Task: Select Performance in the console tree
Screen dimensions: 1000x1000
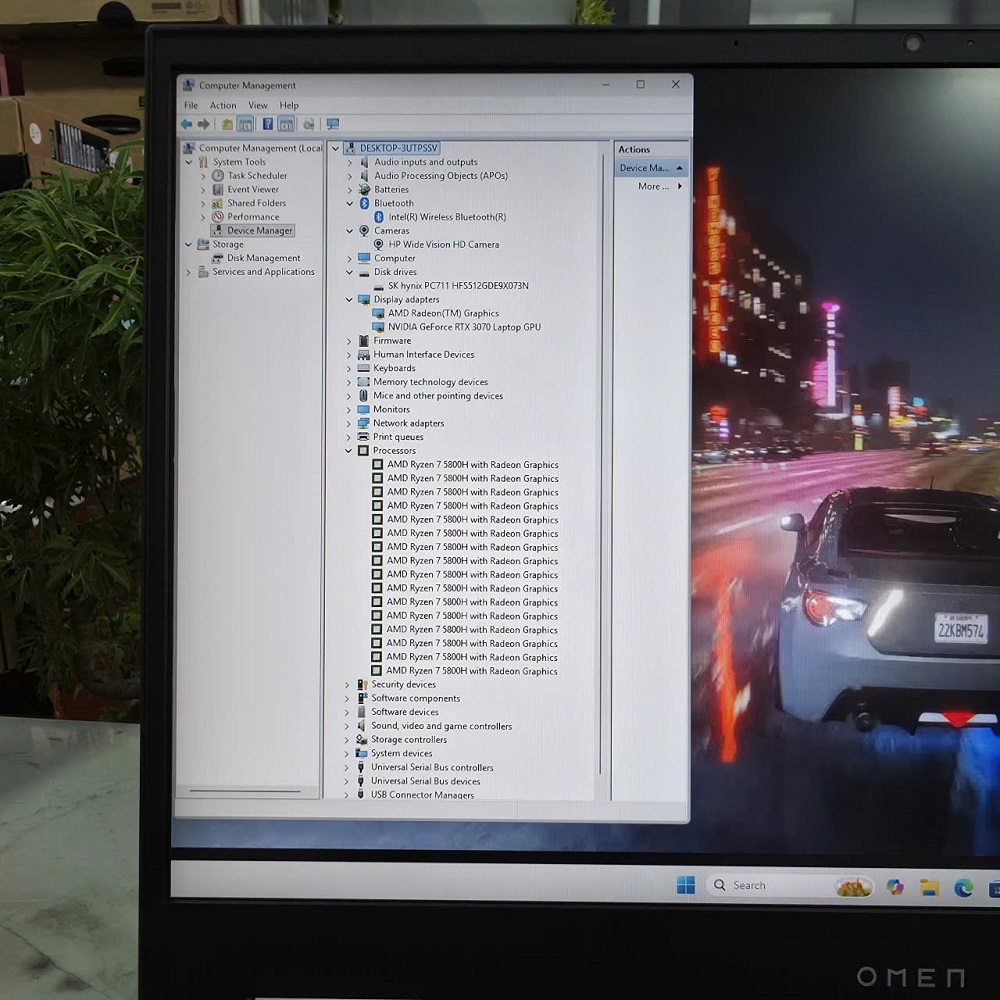Action: click(253, 217)
